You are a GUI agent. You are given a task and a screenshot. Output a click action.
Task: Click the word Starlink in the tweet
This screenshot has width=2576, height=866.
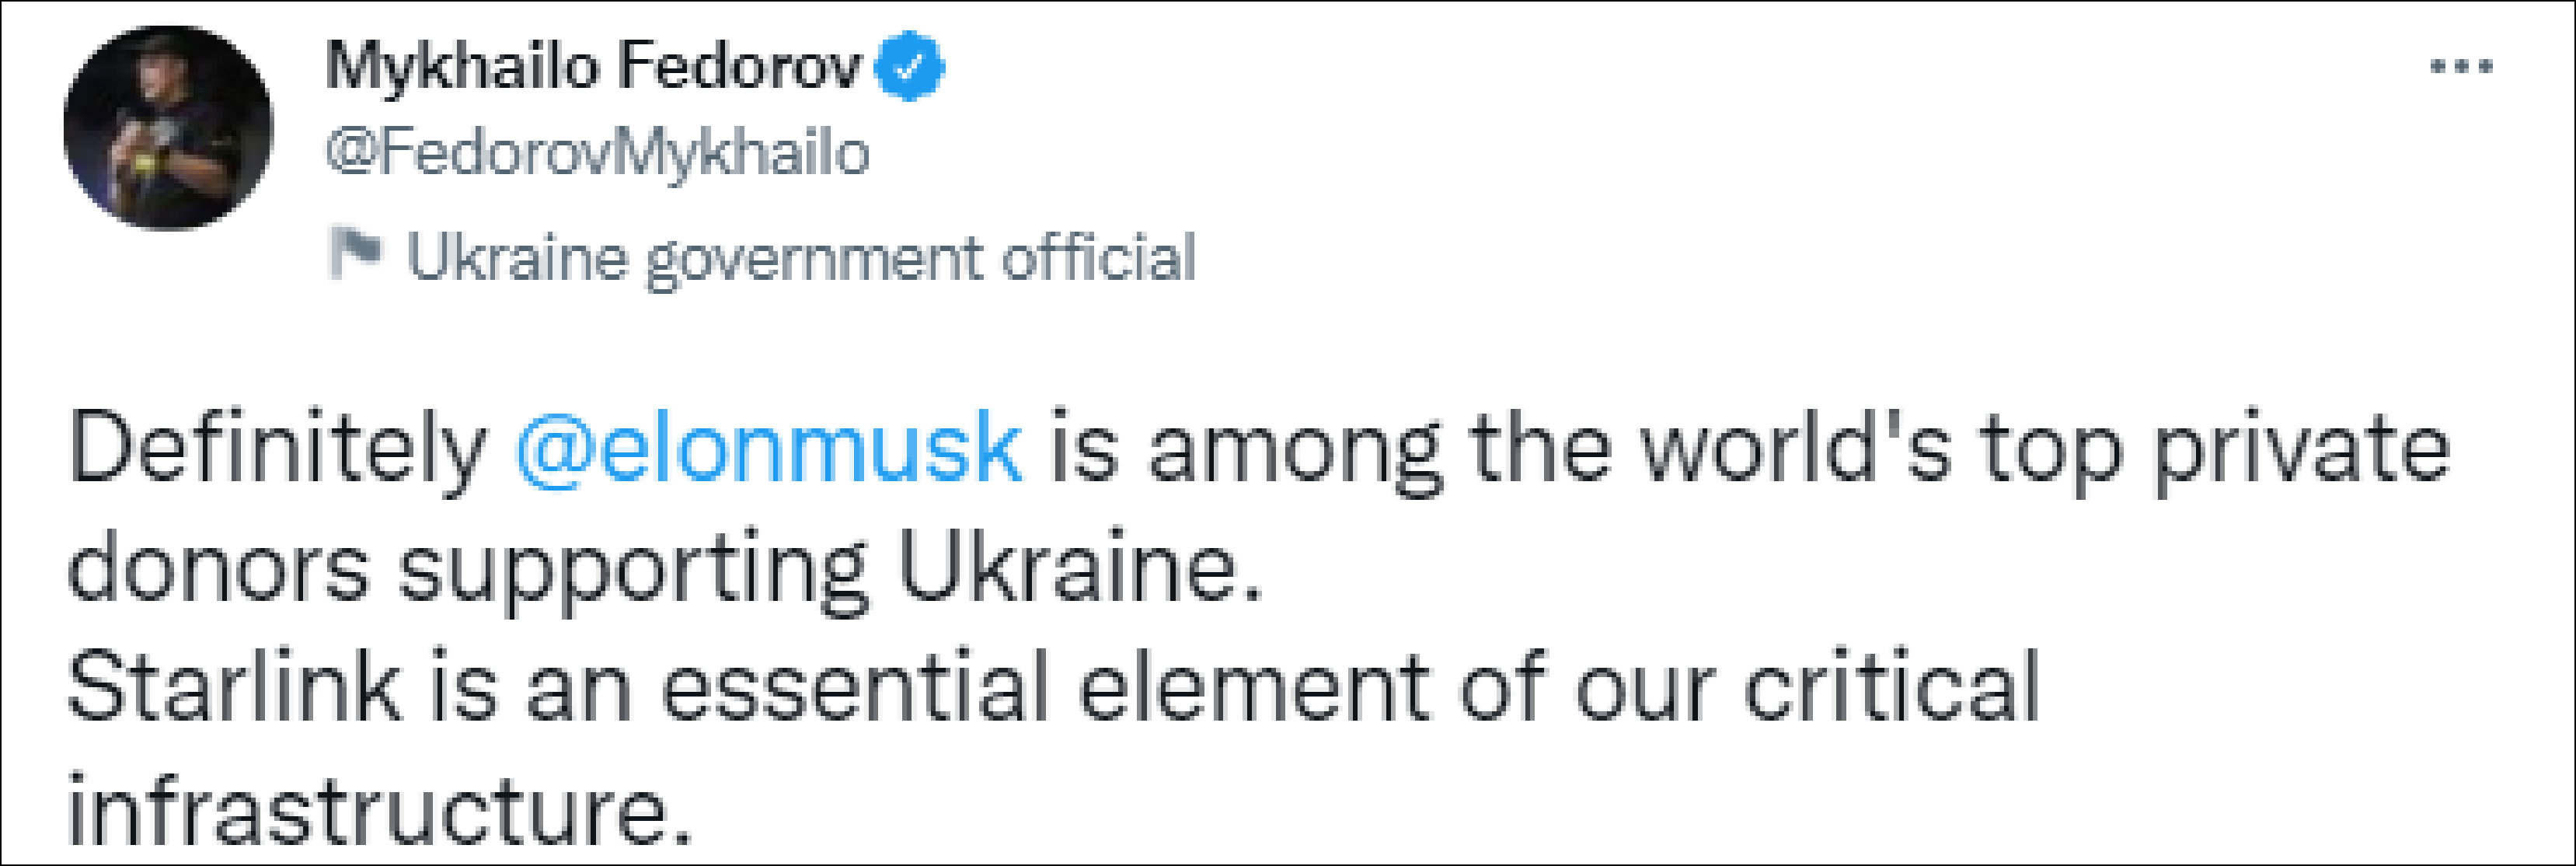(234, 688)
